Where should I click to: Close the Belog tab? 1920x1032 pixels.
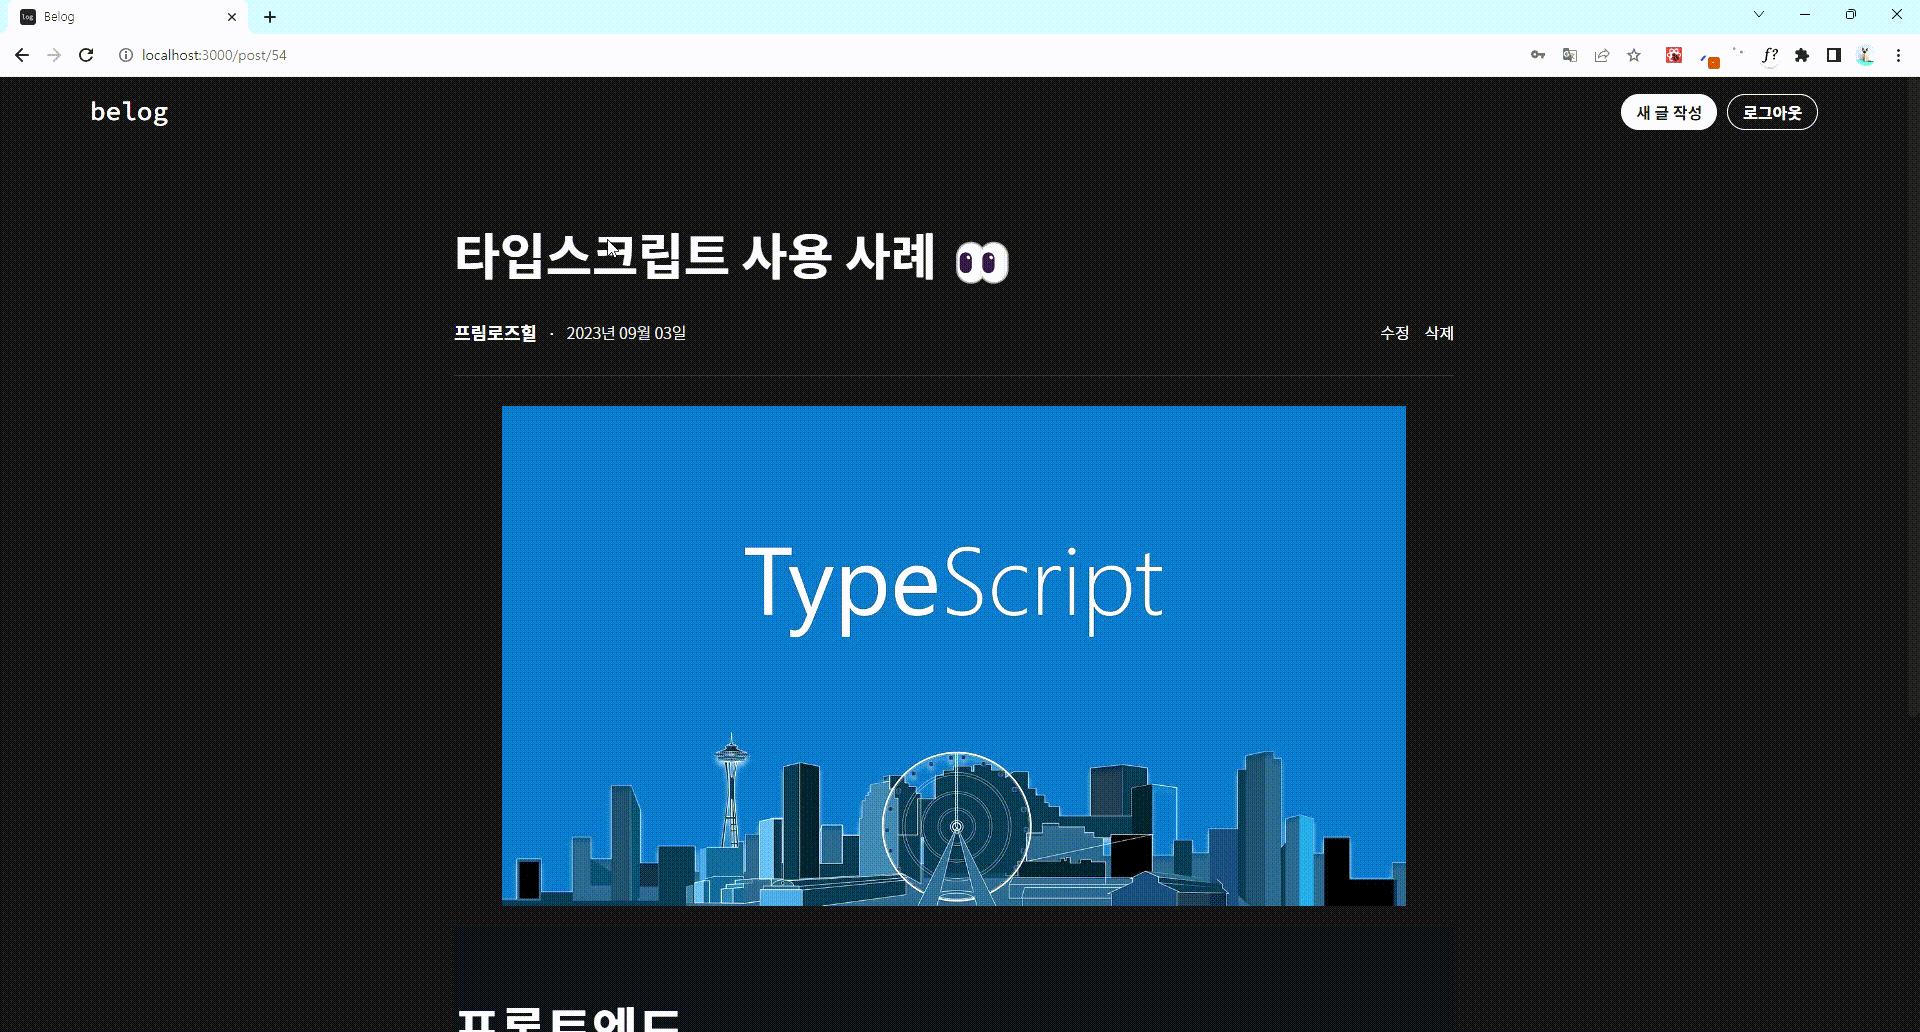coord(232,17)
